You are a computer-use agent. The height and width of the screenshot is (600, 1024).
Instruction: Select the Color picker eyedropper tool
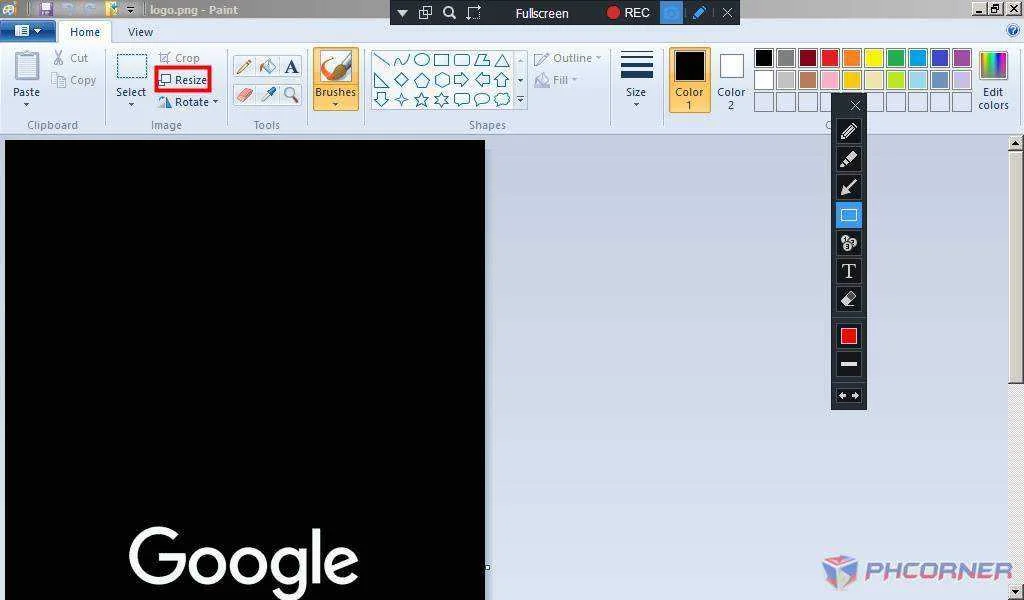268,95
